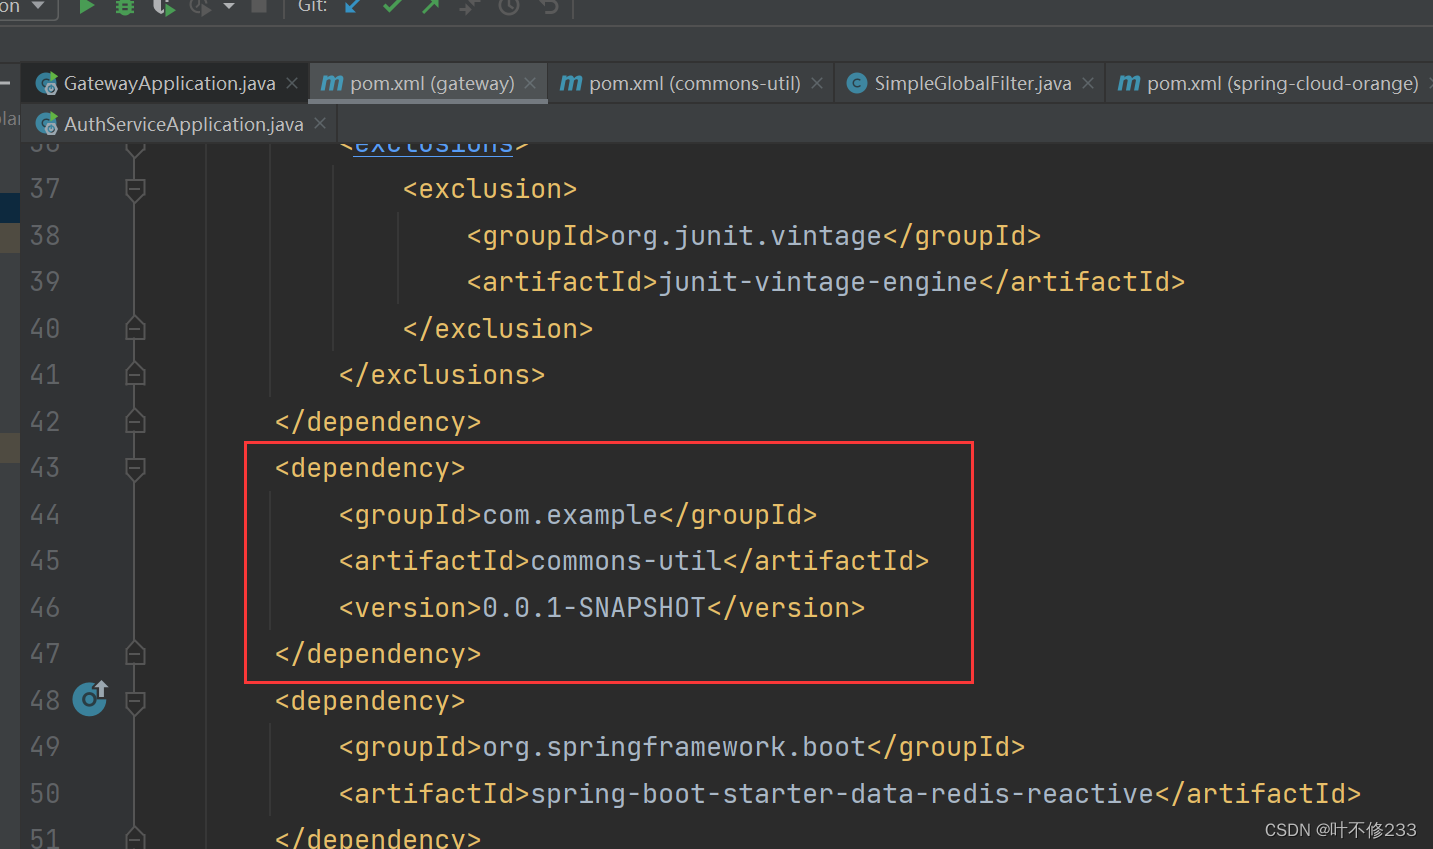Image resolution: width=1433 pixels, height=849 pixels.
Task: Click the Git: toolbar label
Action: pyautogui.click(x=313, y=6)
